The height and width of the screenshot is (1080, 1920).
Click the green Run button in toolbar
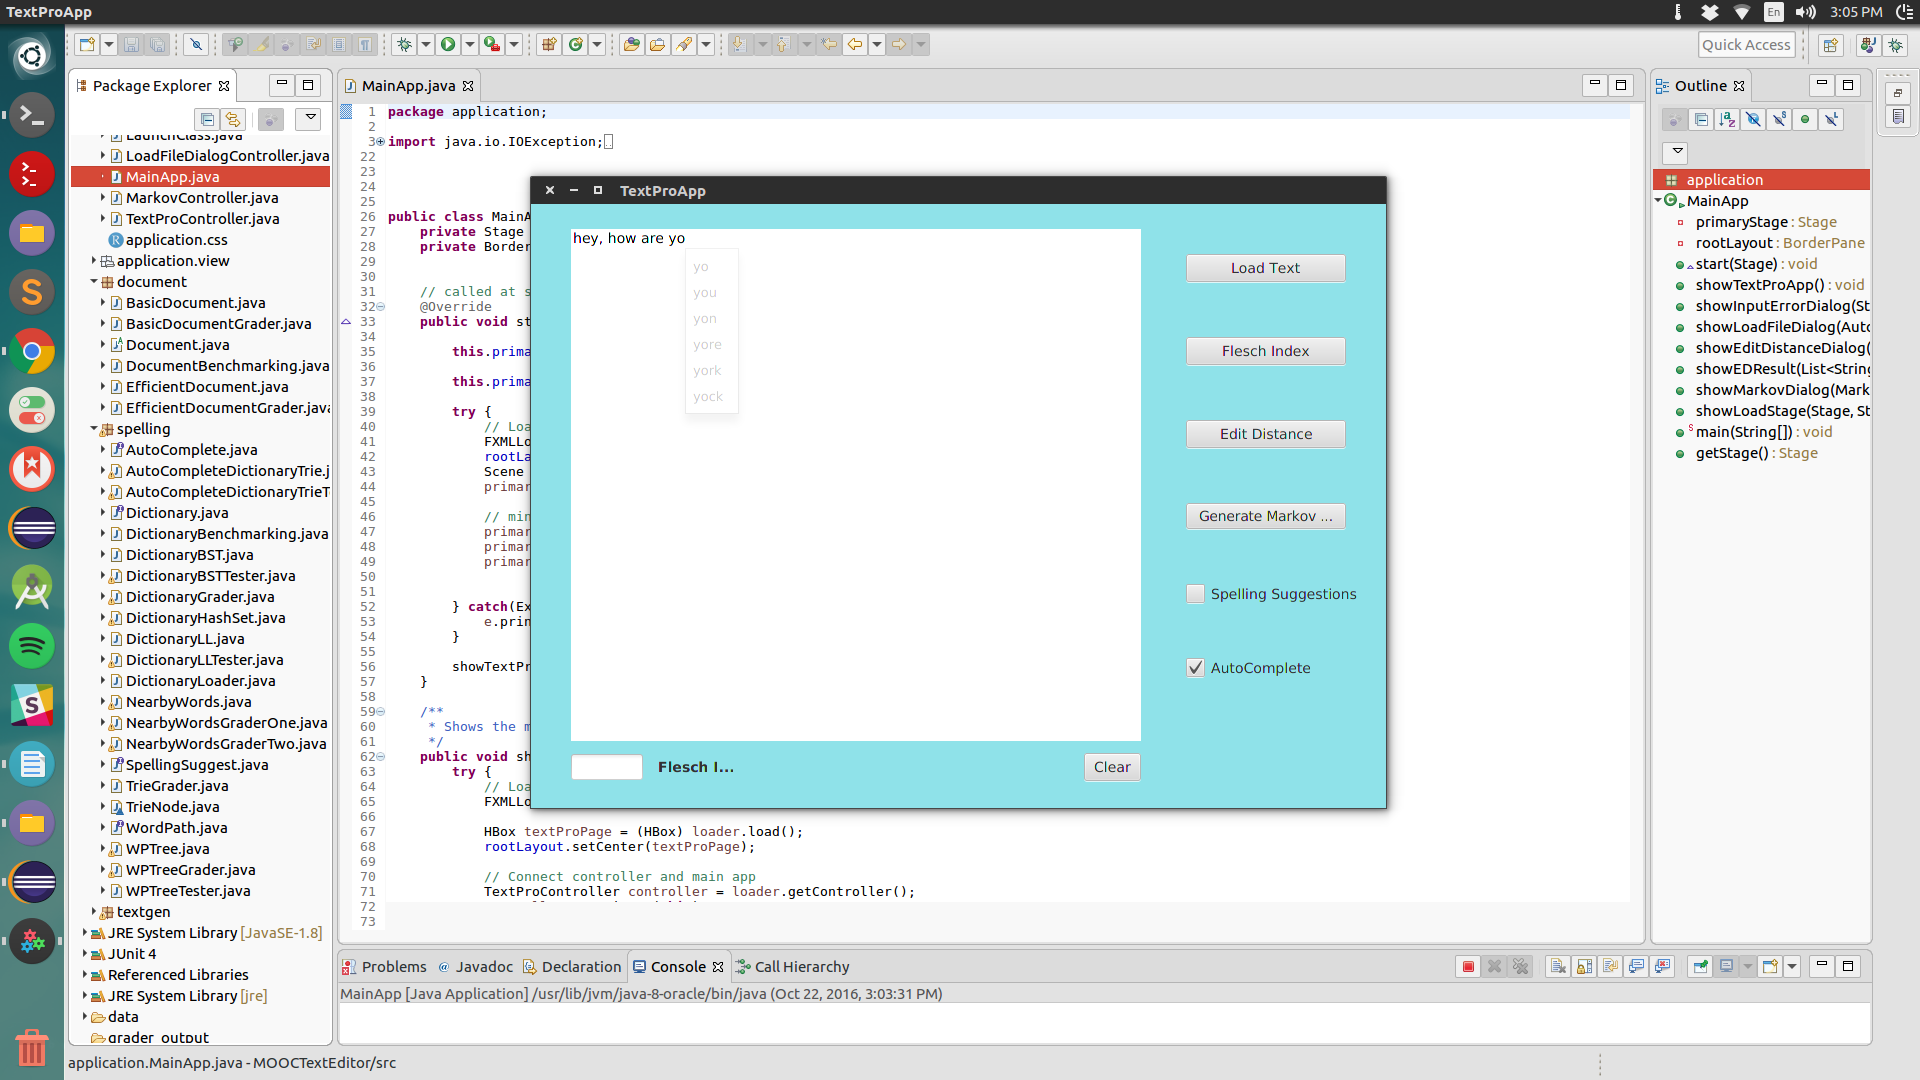click(448, 44)
